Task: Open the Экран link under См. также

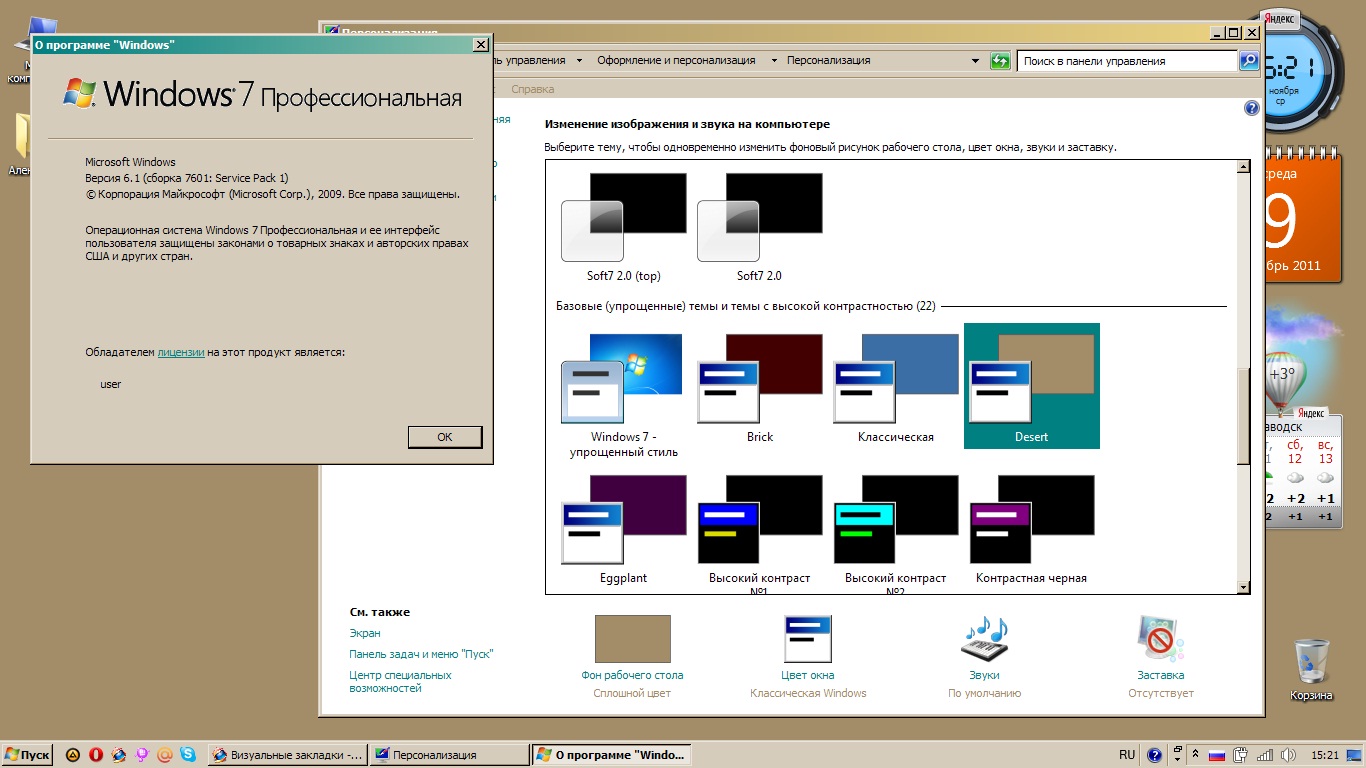Action: pos(365,633)
